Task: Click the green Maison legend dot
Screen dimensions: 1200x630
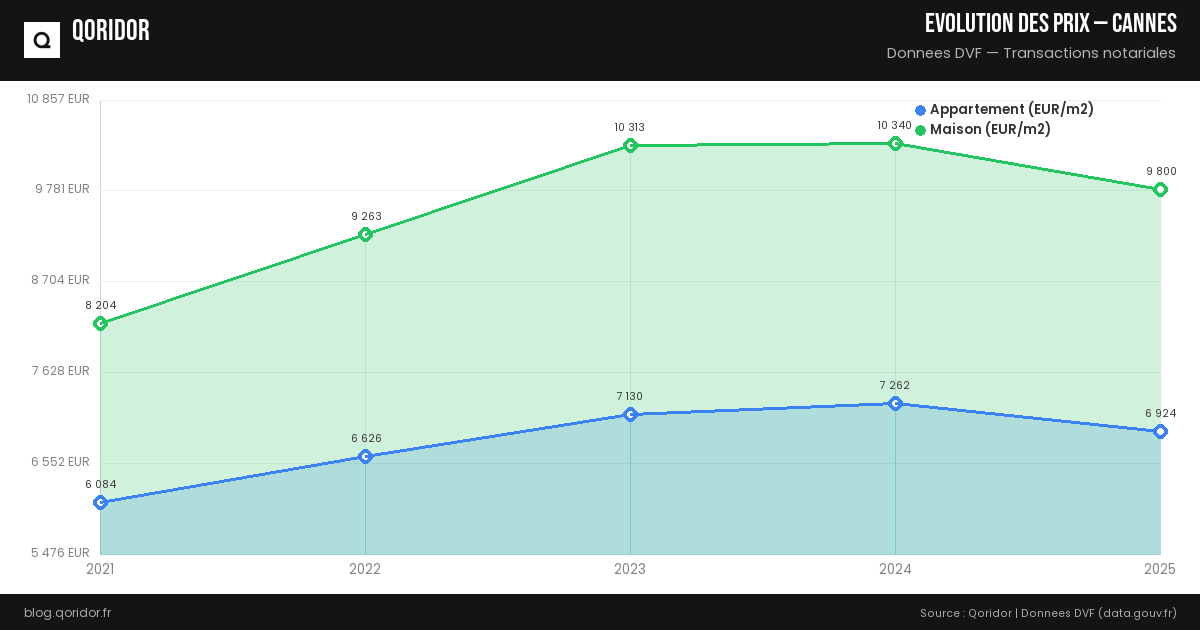Action: point(920,130)
